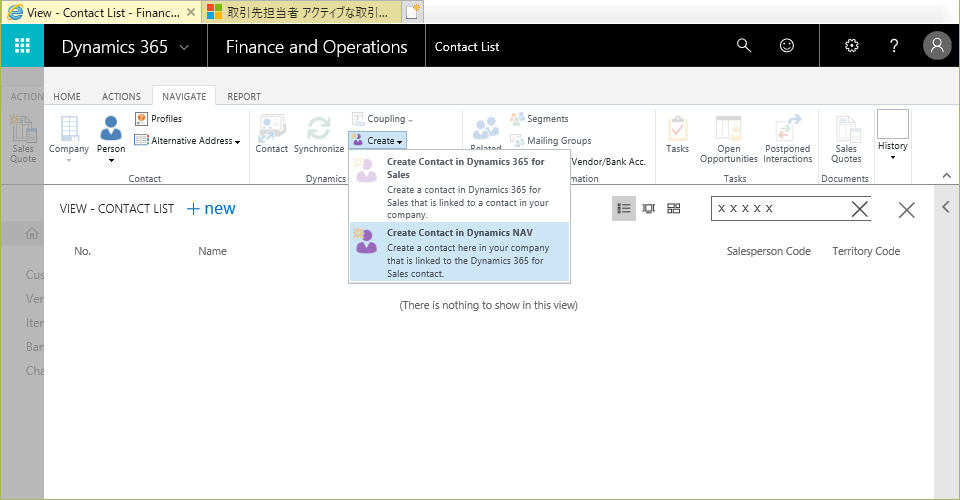Open Postponed Interactions
960x500 pixels.
(787, 140)
